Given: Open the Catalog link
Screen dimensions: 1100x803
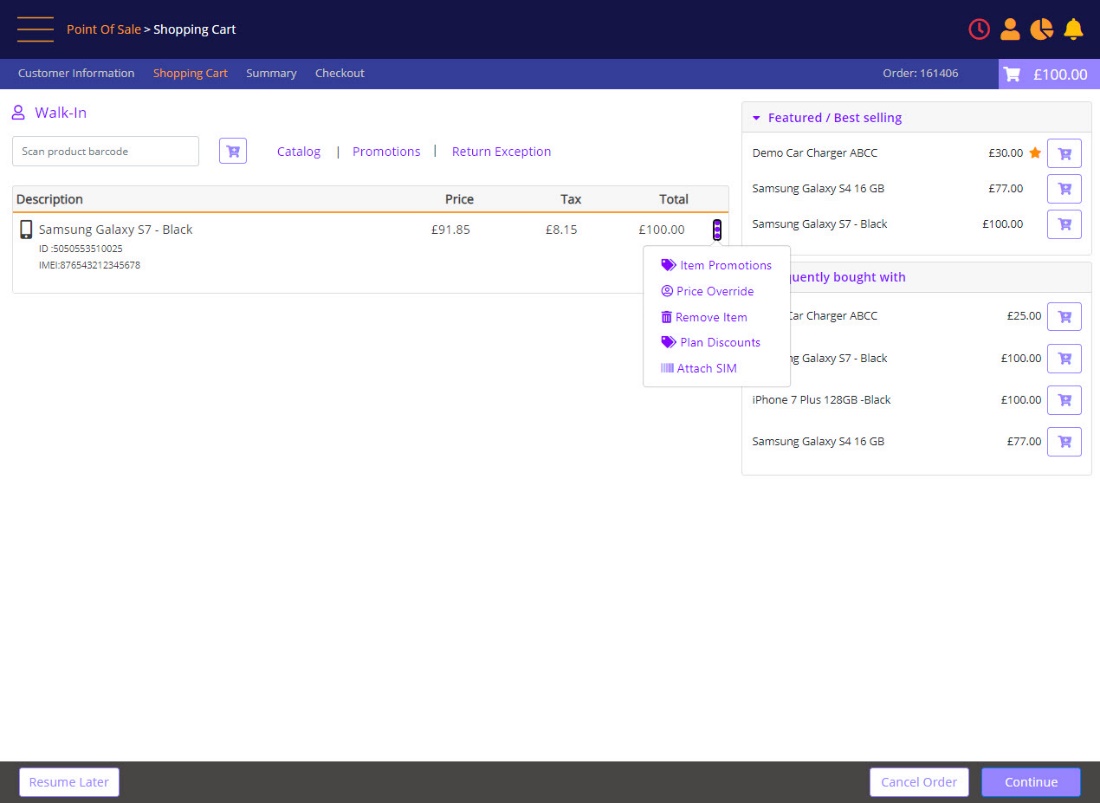Looking at the screenshot, I should tap(299, 151).
